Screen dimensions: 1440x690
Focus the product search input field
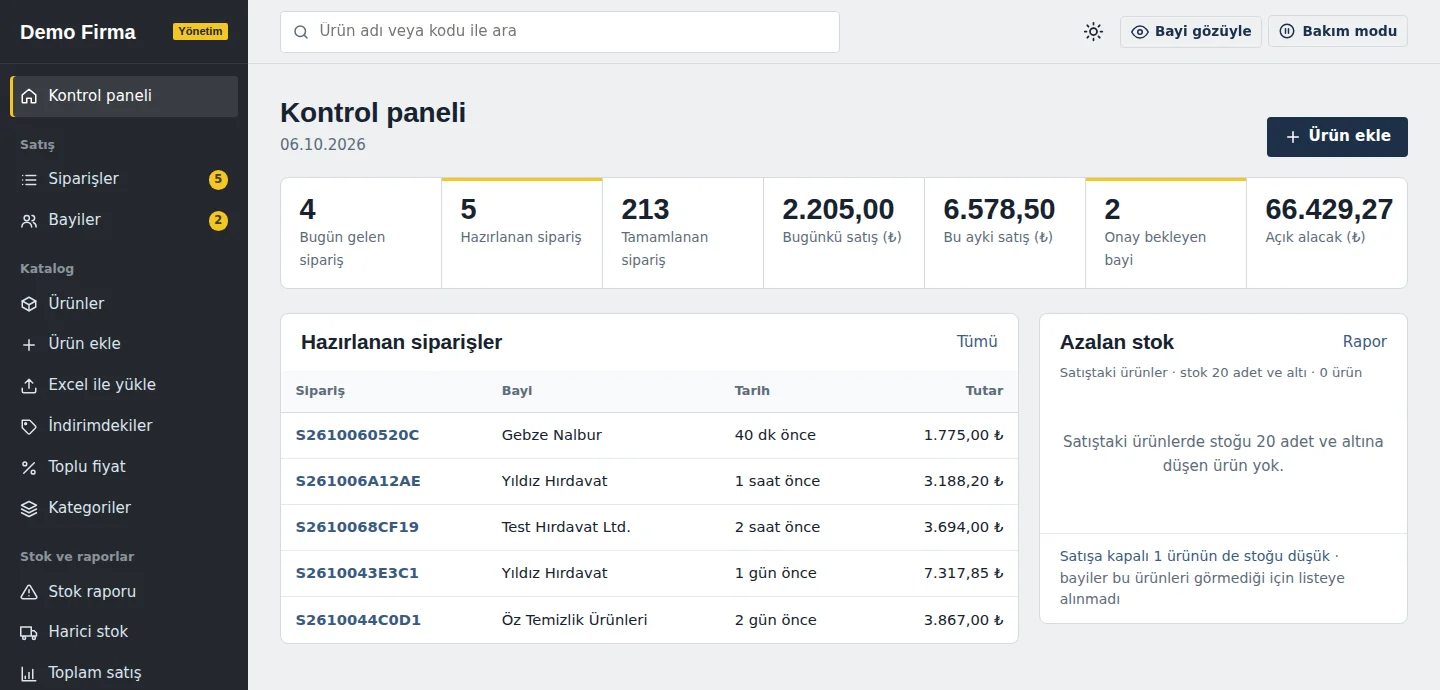(x=560, y=32)
